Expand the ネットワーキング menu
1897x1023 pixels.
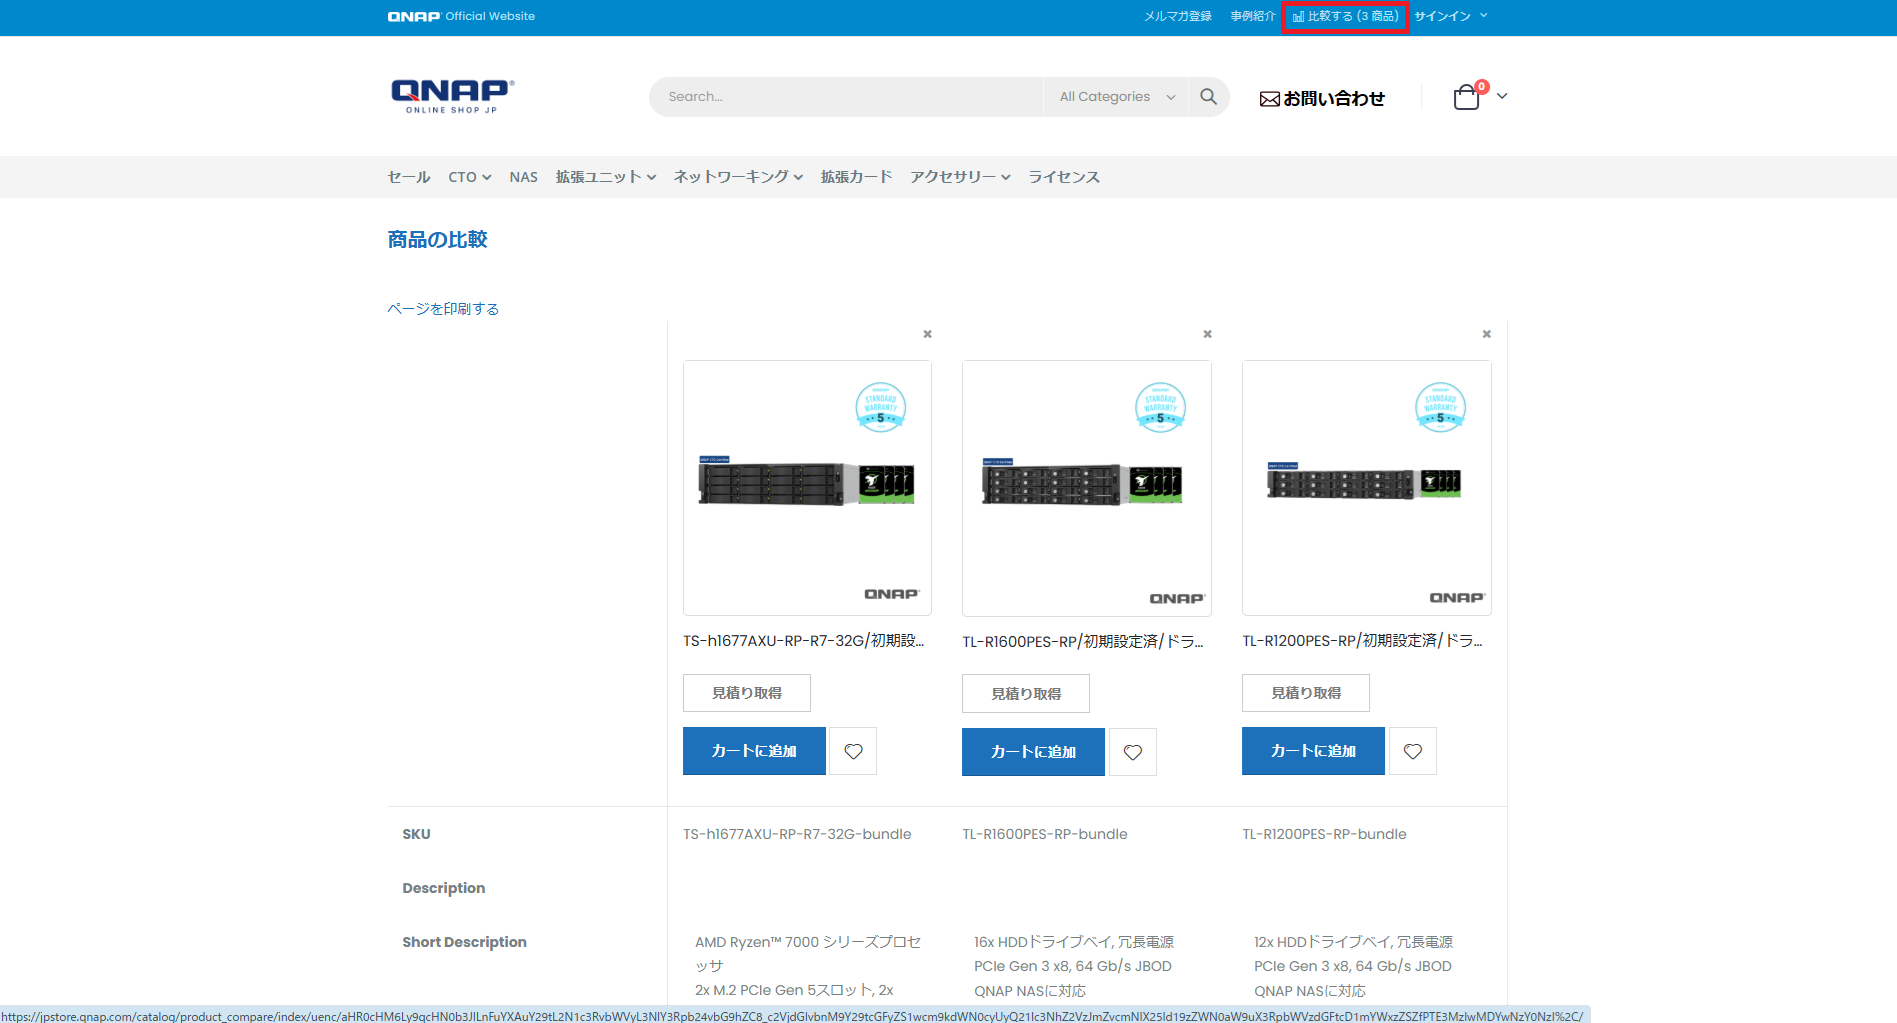point(738,177)
